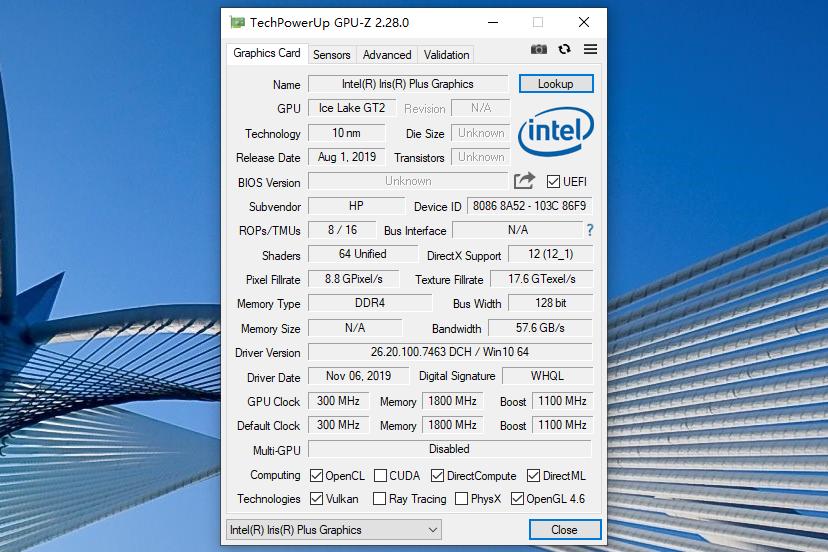This screenshot has width=828, height=552.
Task: Click the DirectX Support 12 (12_1) field
Action: pos(551,254)
